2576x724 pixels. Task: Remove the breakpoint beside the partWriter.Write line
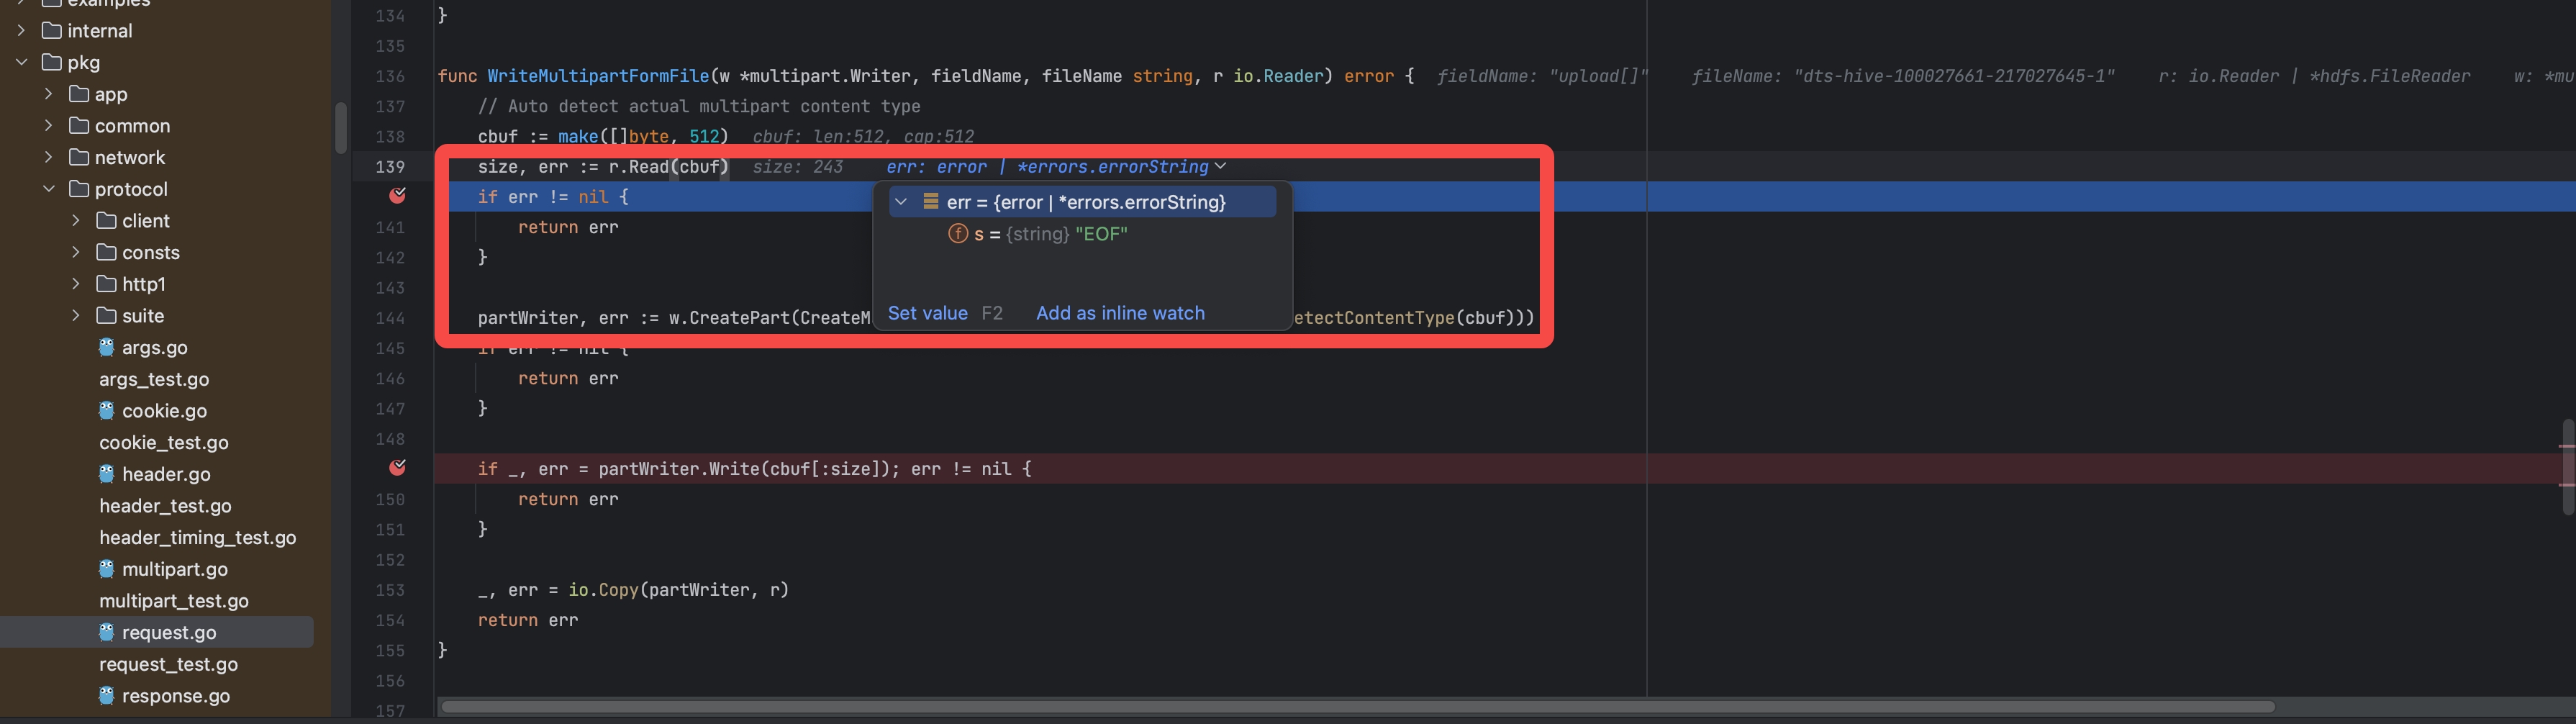coord(397,468)
